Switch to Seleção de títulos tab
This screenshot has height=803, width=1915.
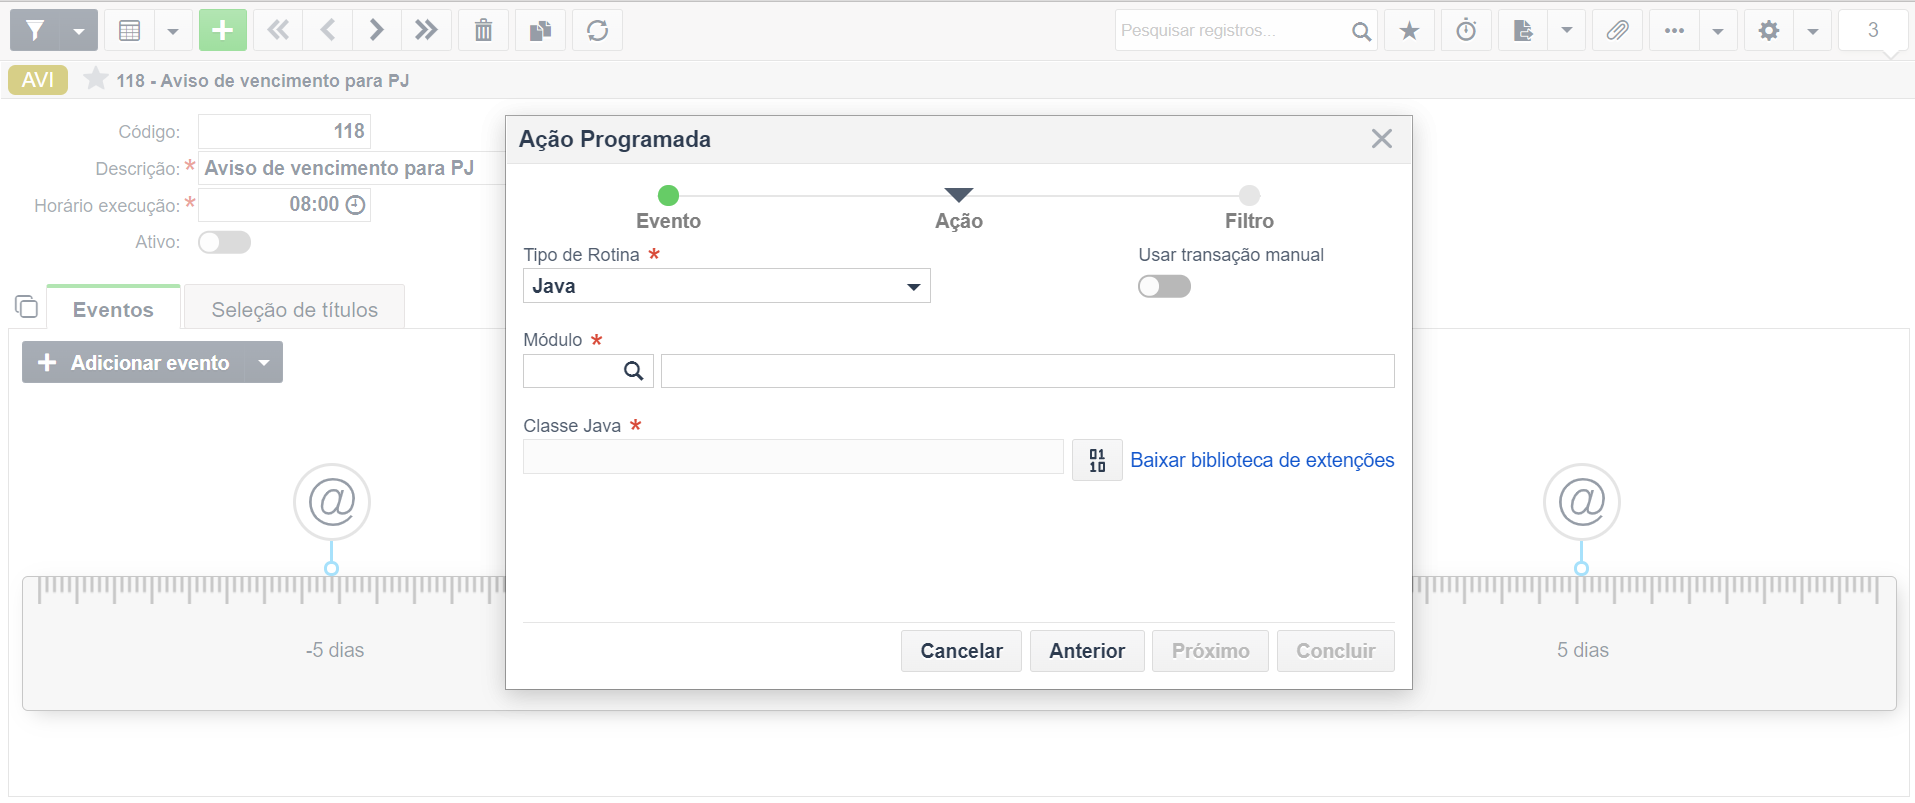click(295, 310)
